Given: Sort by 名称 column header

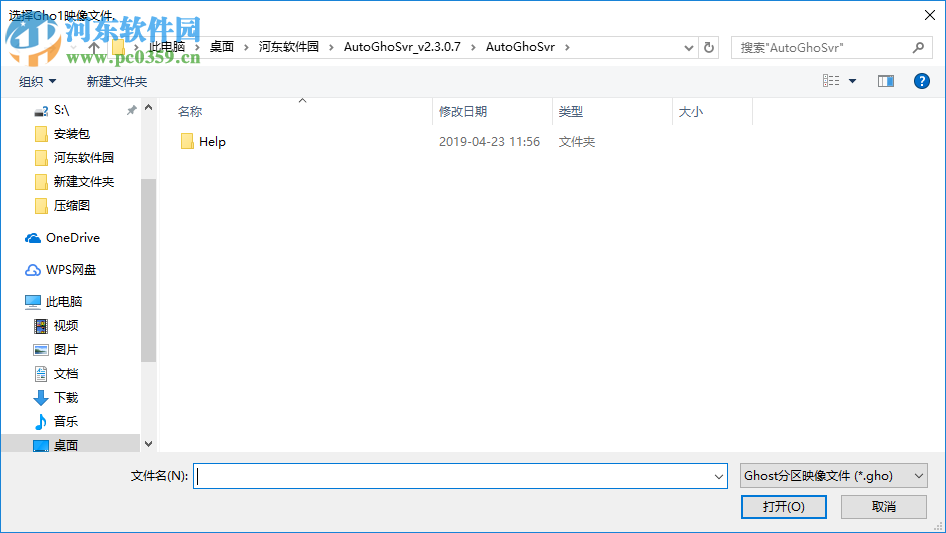Looking at the screenshot, I should coord(189,112).
